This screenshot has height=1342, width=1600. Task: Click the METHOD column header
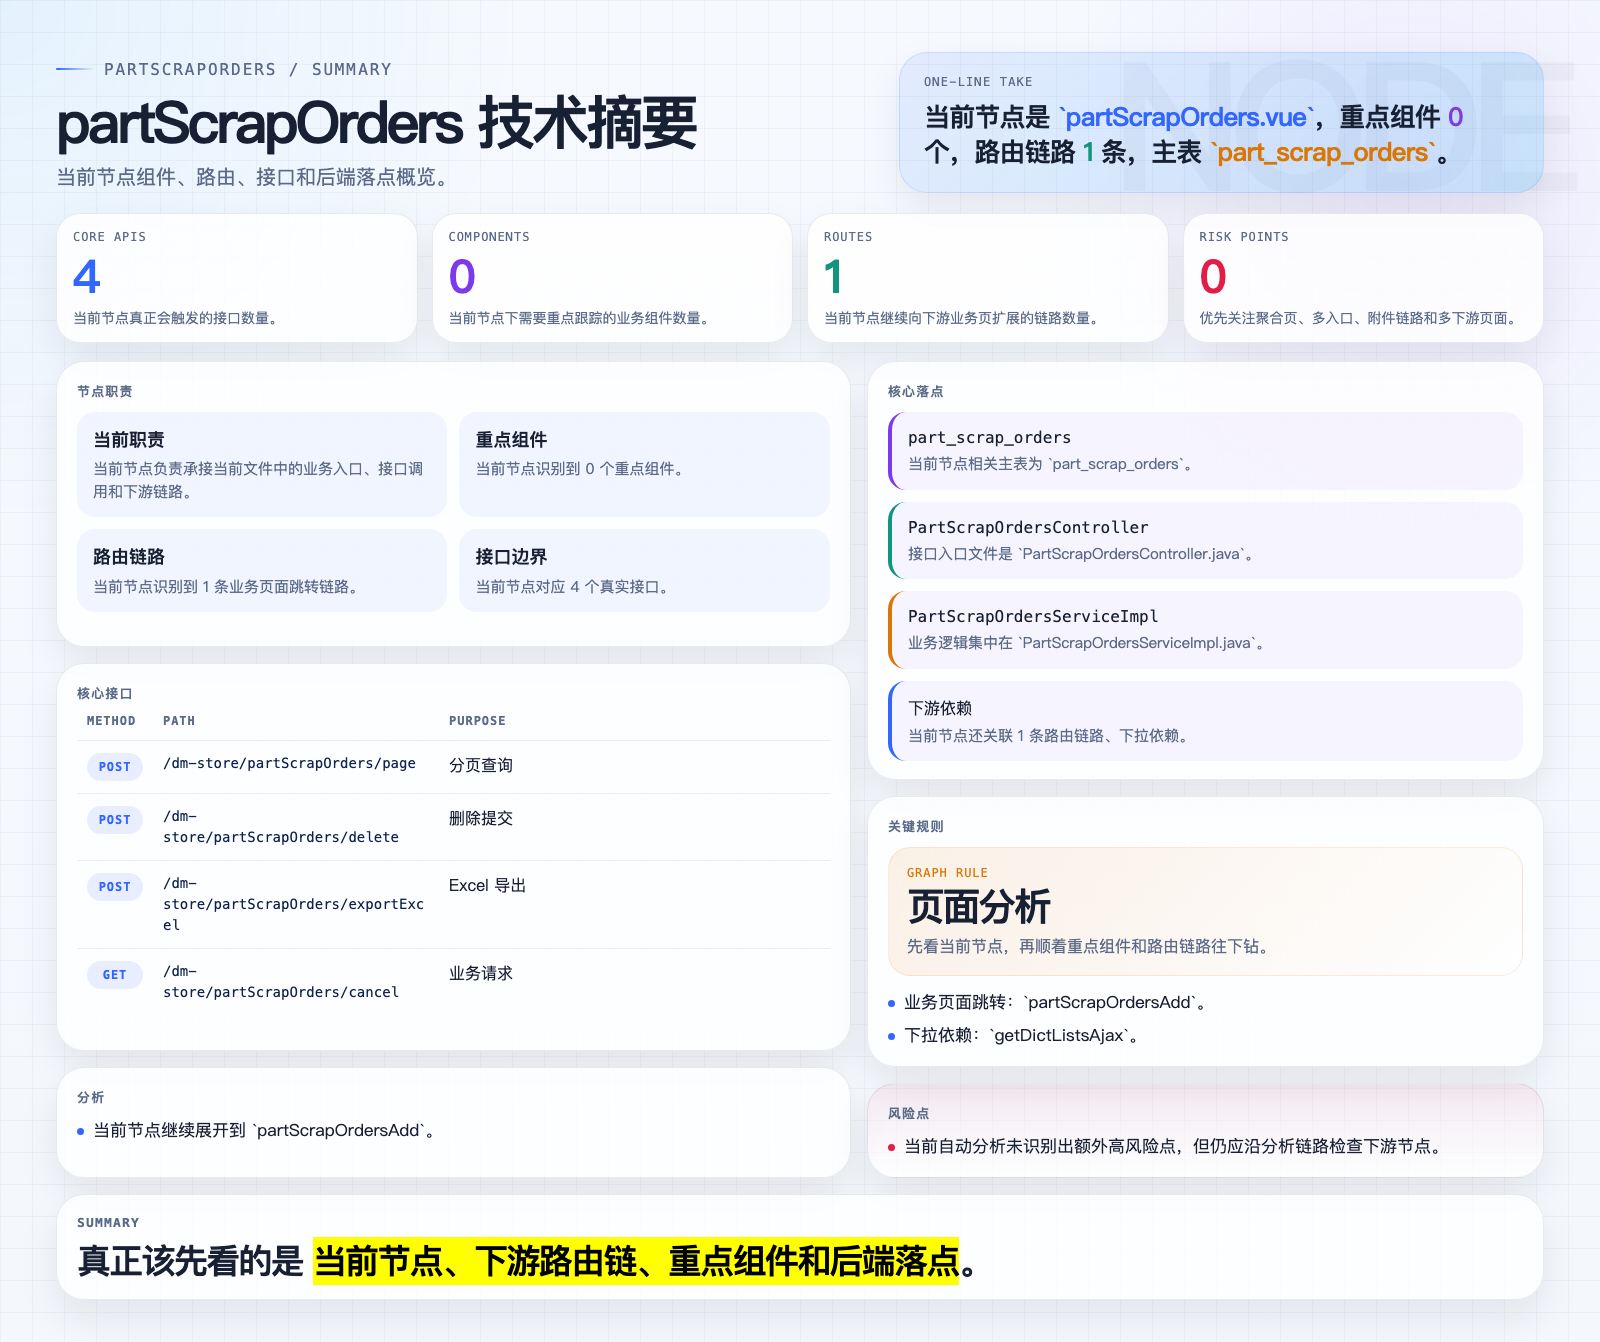(x=111, y=721)
